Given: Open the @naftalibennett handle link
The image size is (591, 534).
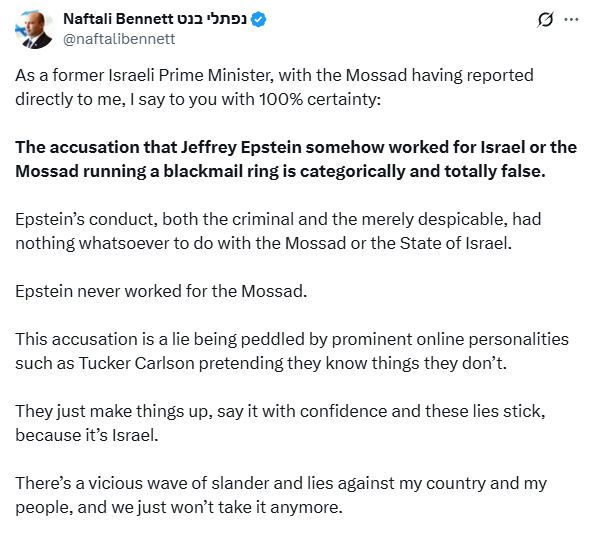Looking at the screenshot, I should click(x=119, y=39).
